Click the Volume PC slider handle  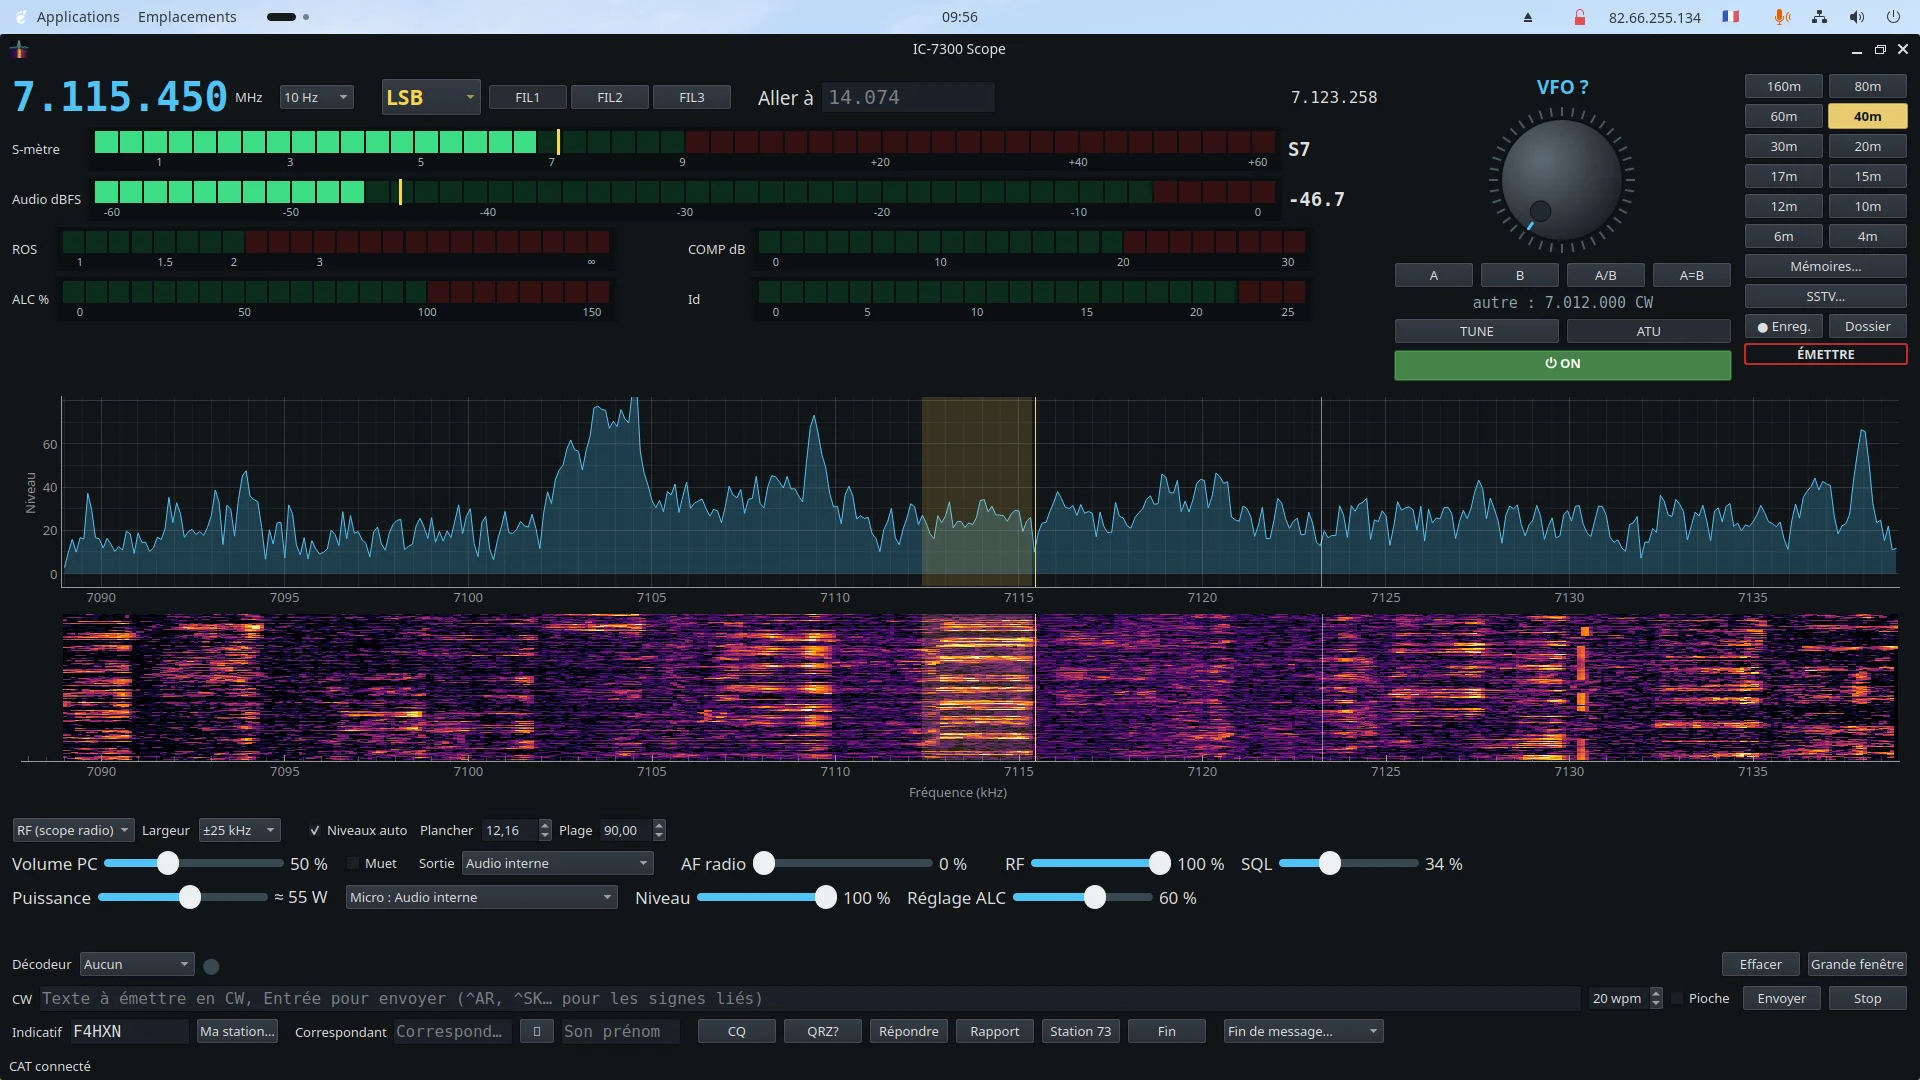168,863
